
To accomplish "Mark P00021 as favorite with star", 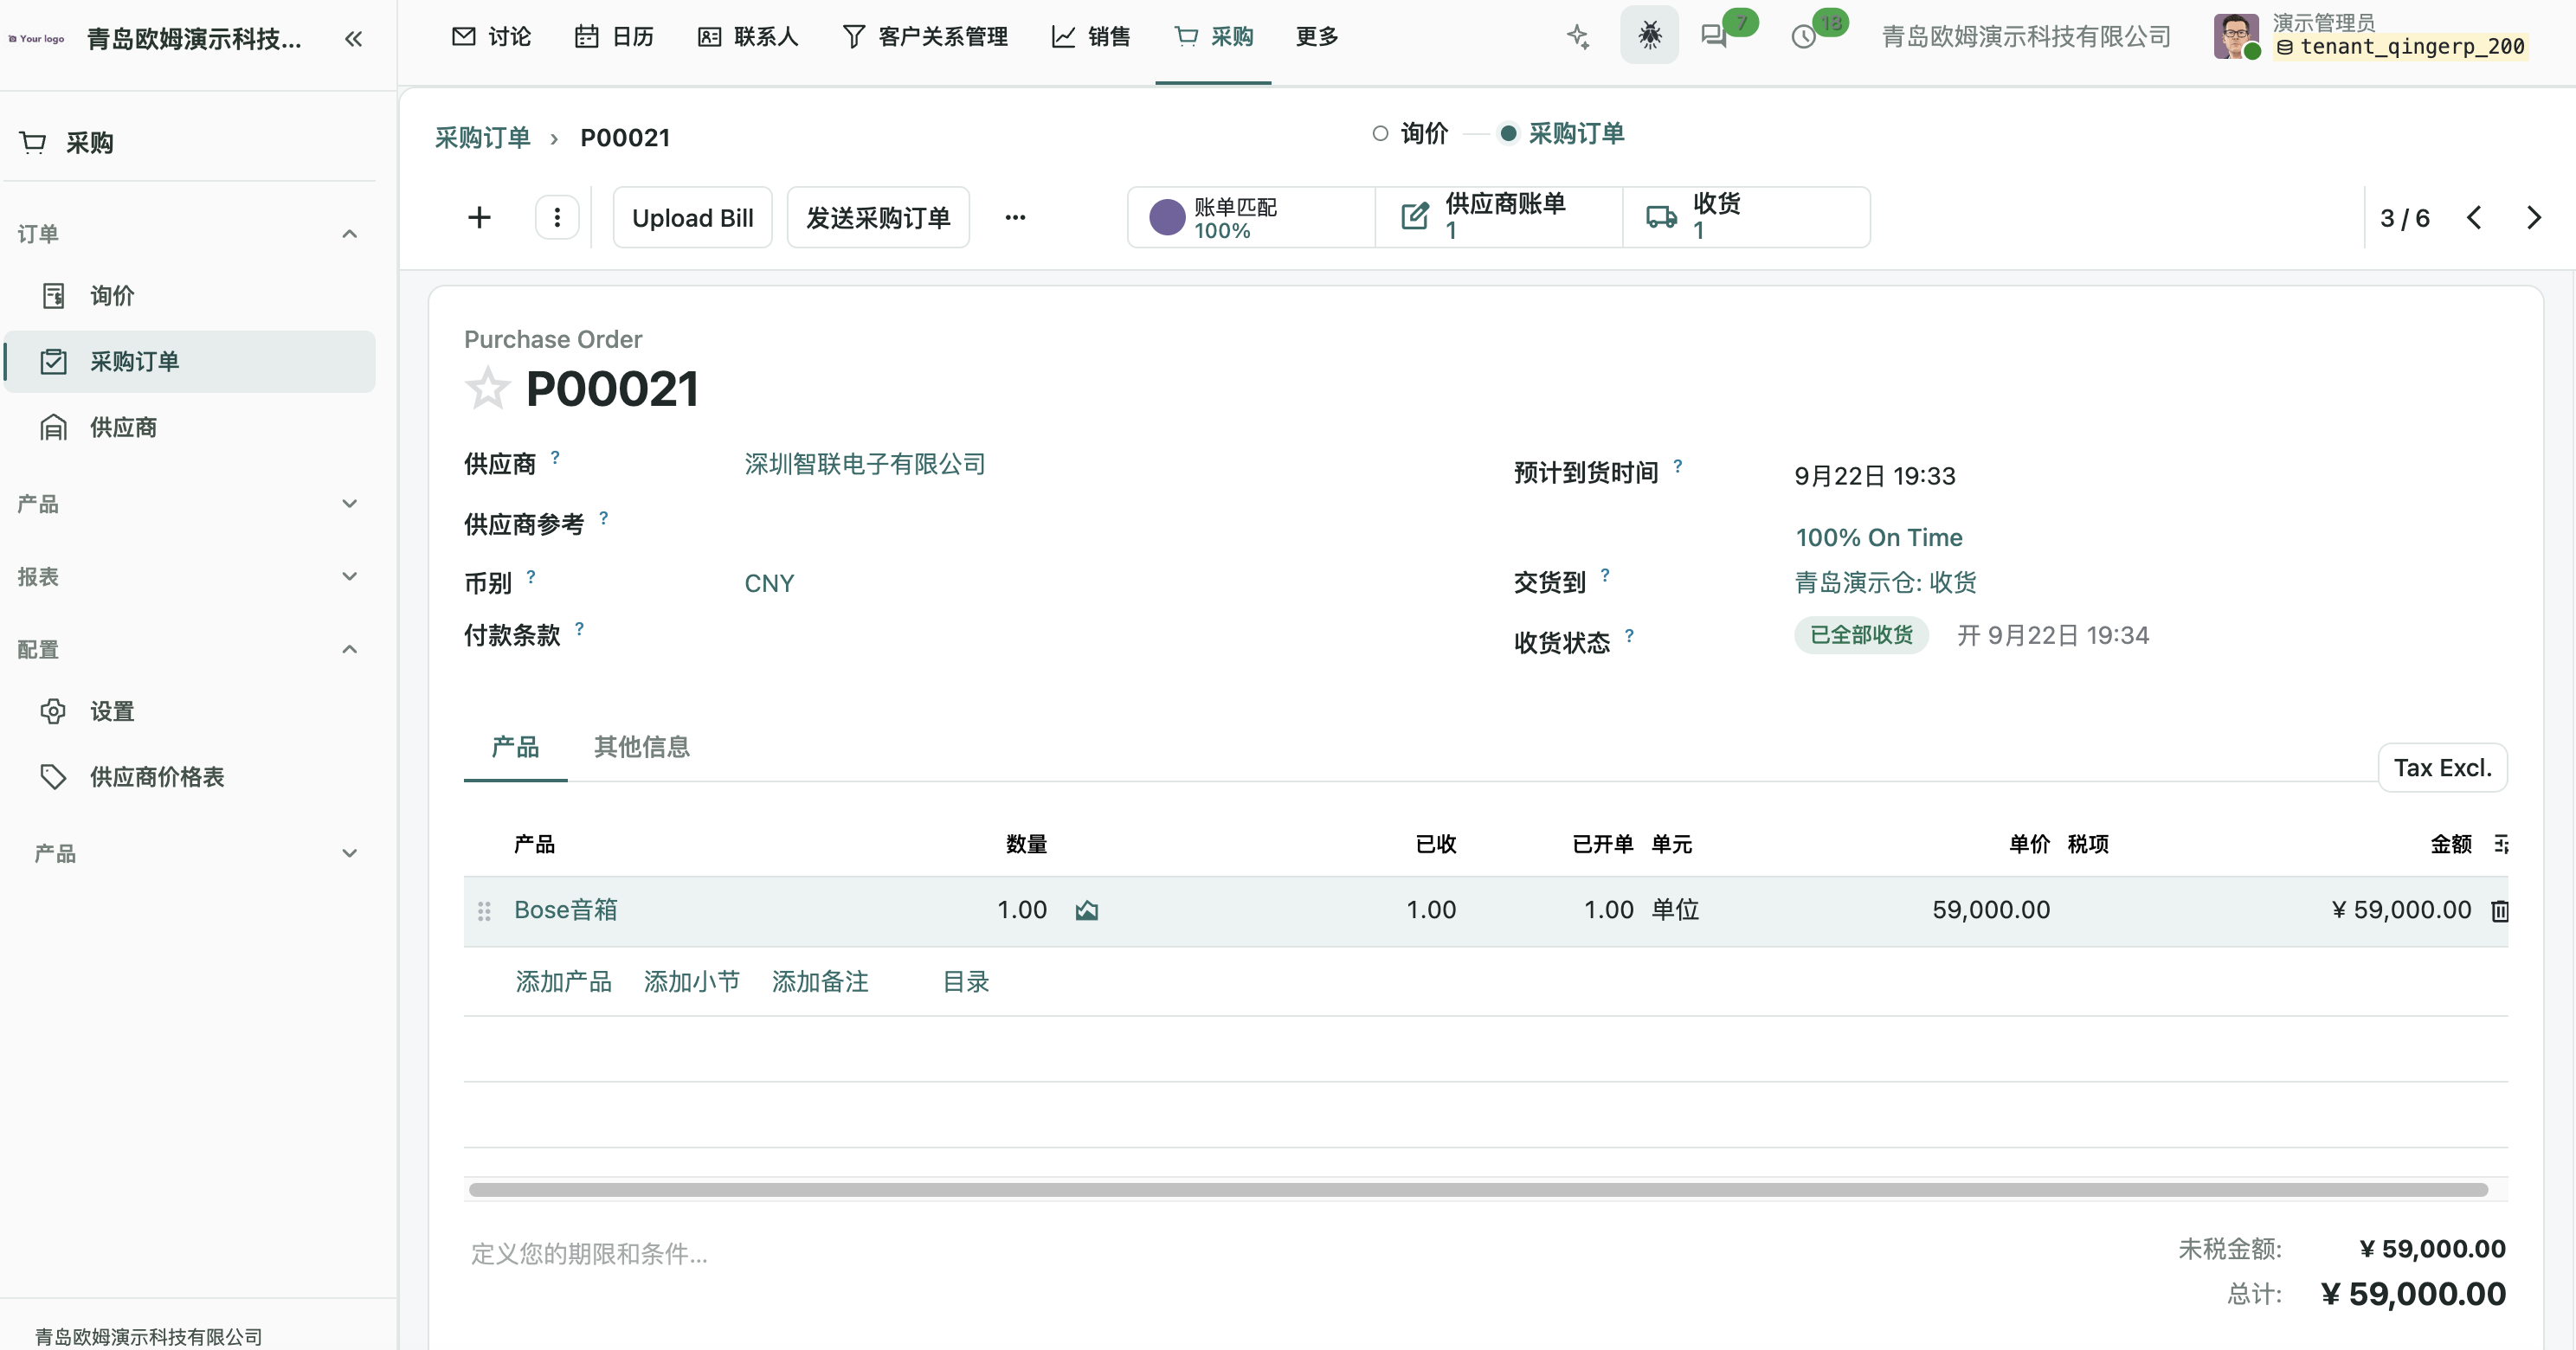I will [x=487, y=389].
